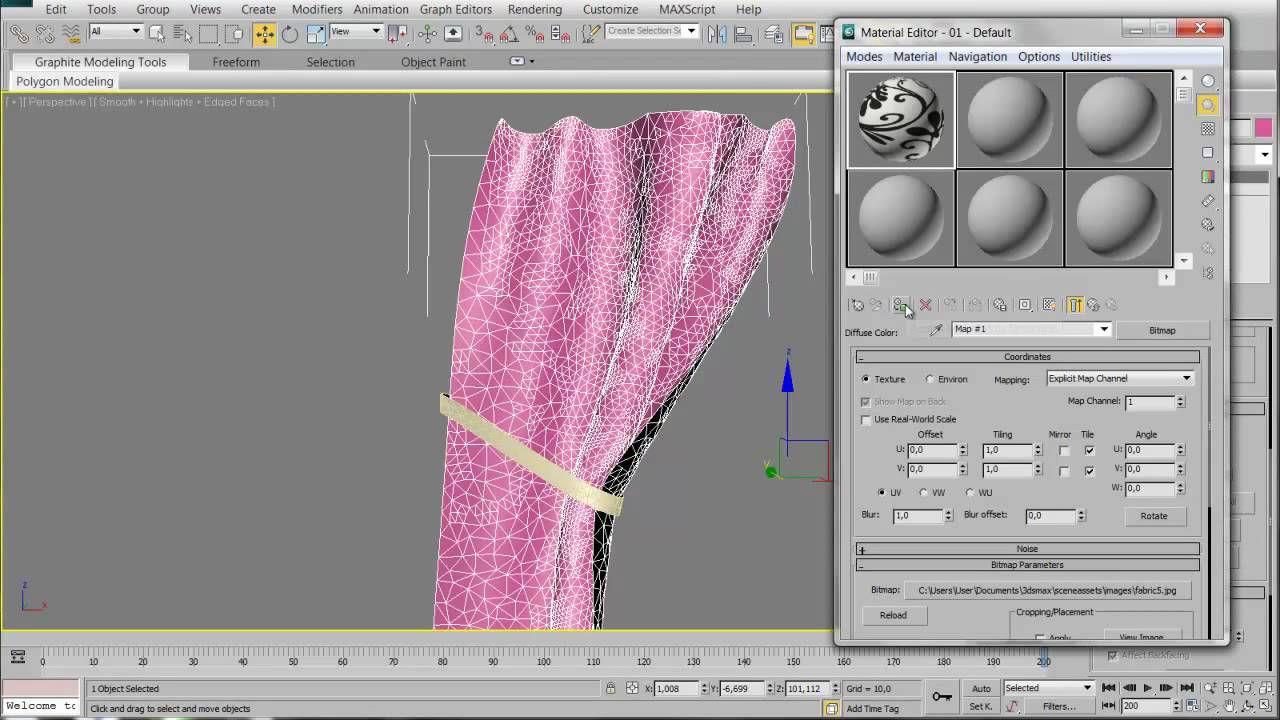Choose the Select and Uniform Scale tool
1280x720 pixels.
click(315, 34)
